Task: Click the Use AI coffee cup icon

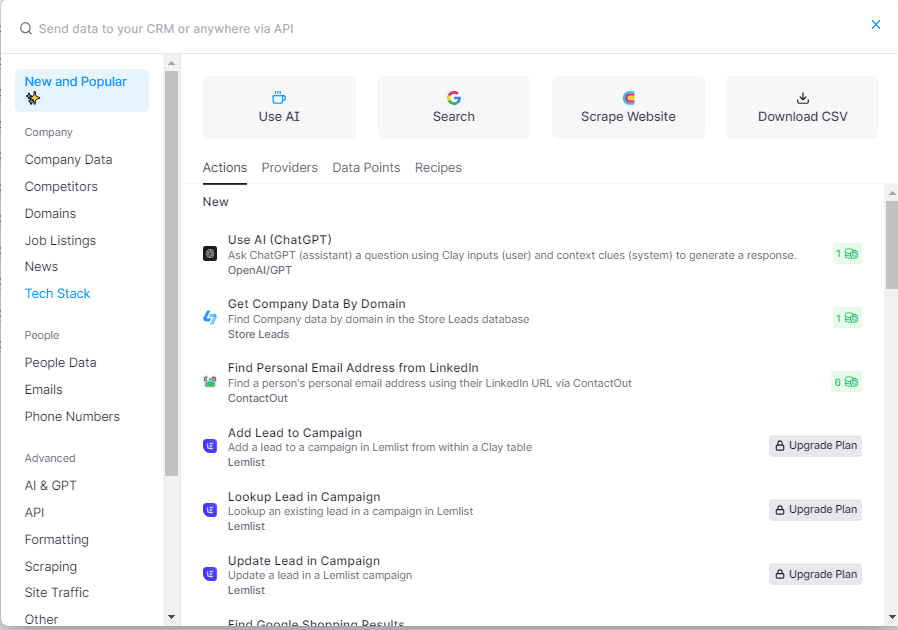Action: pos(279,97)
